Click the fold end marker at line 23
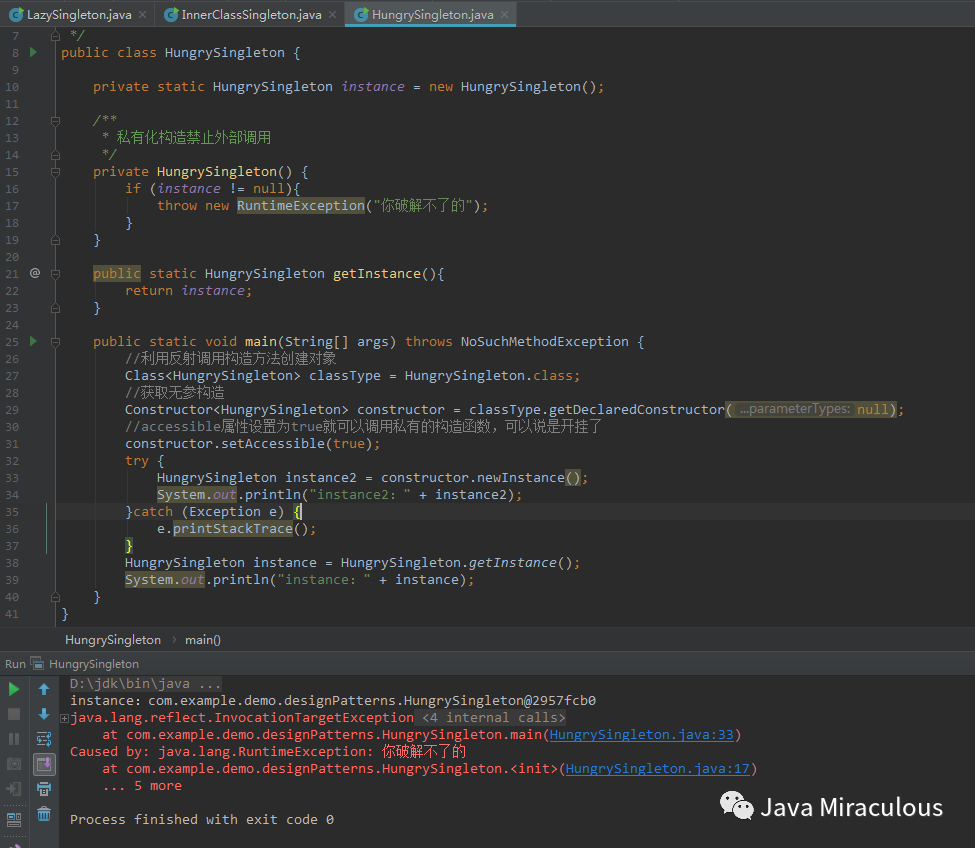 coord(55,308)
